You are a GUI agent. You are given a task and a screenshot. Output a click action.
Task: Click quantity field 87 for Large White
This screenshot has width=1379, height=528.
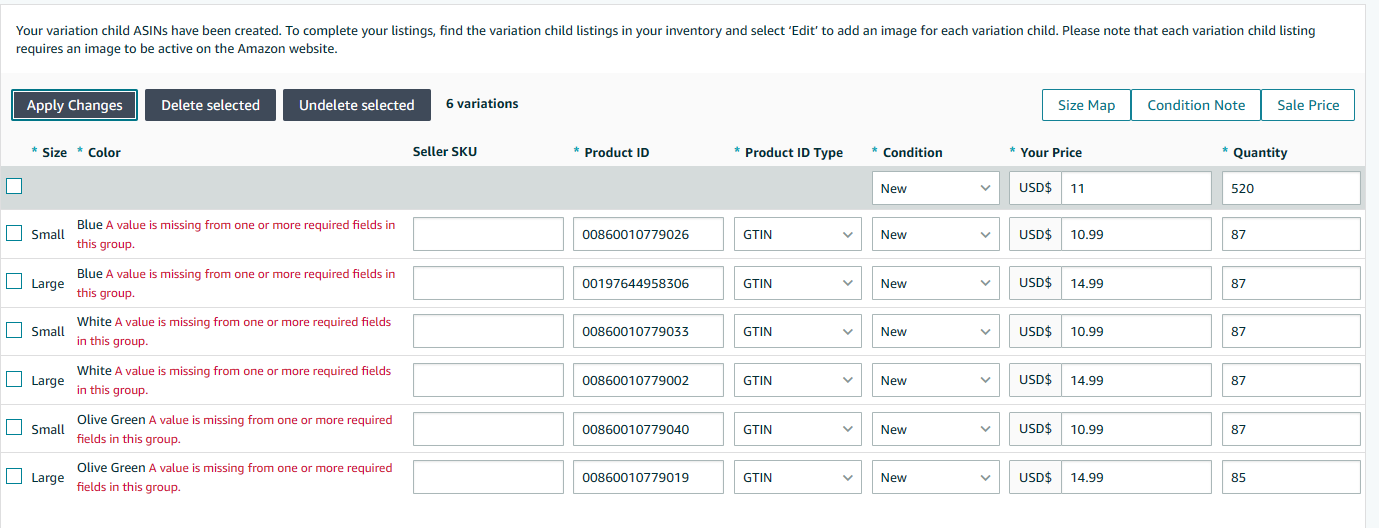tap(1291, 380)
